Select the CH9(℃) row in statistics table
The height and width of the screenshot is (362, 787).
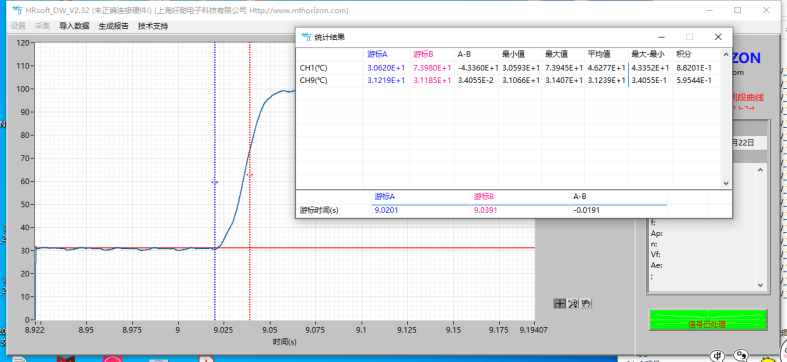508,80
